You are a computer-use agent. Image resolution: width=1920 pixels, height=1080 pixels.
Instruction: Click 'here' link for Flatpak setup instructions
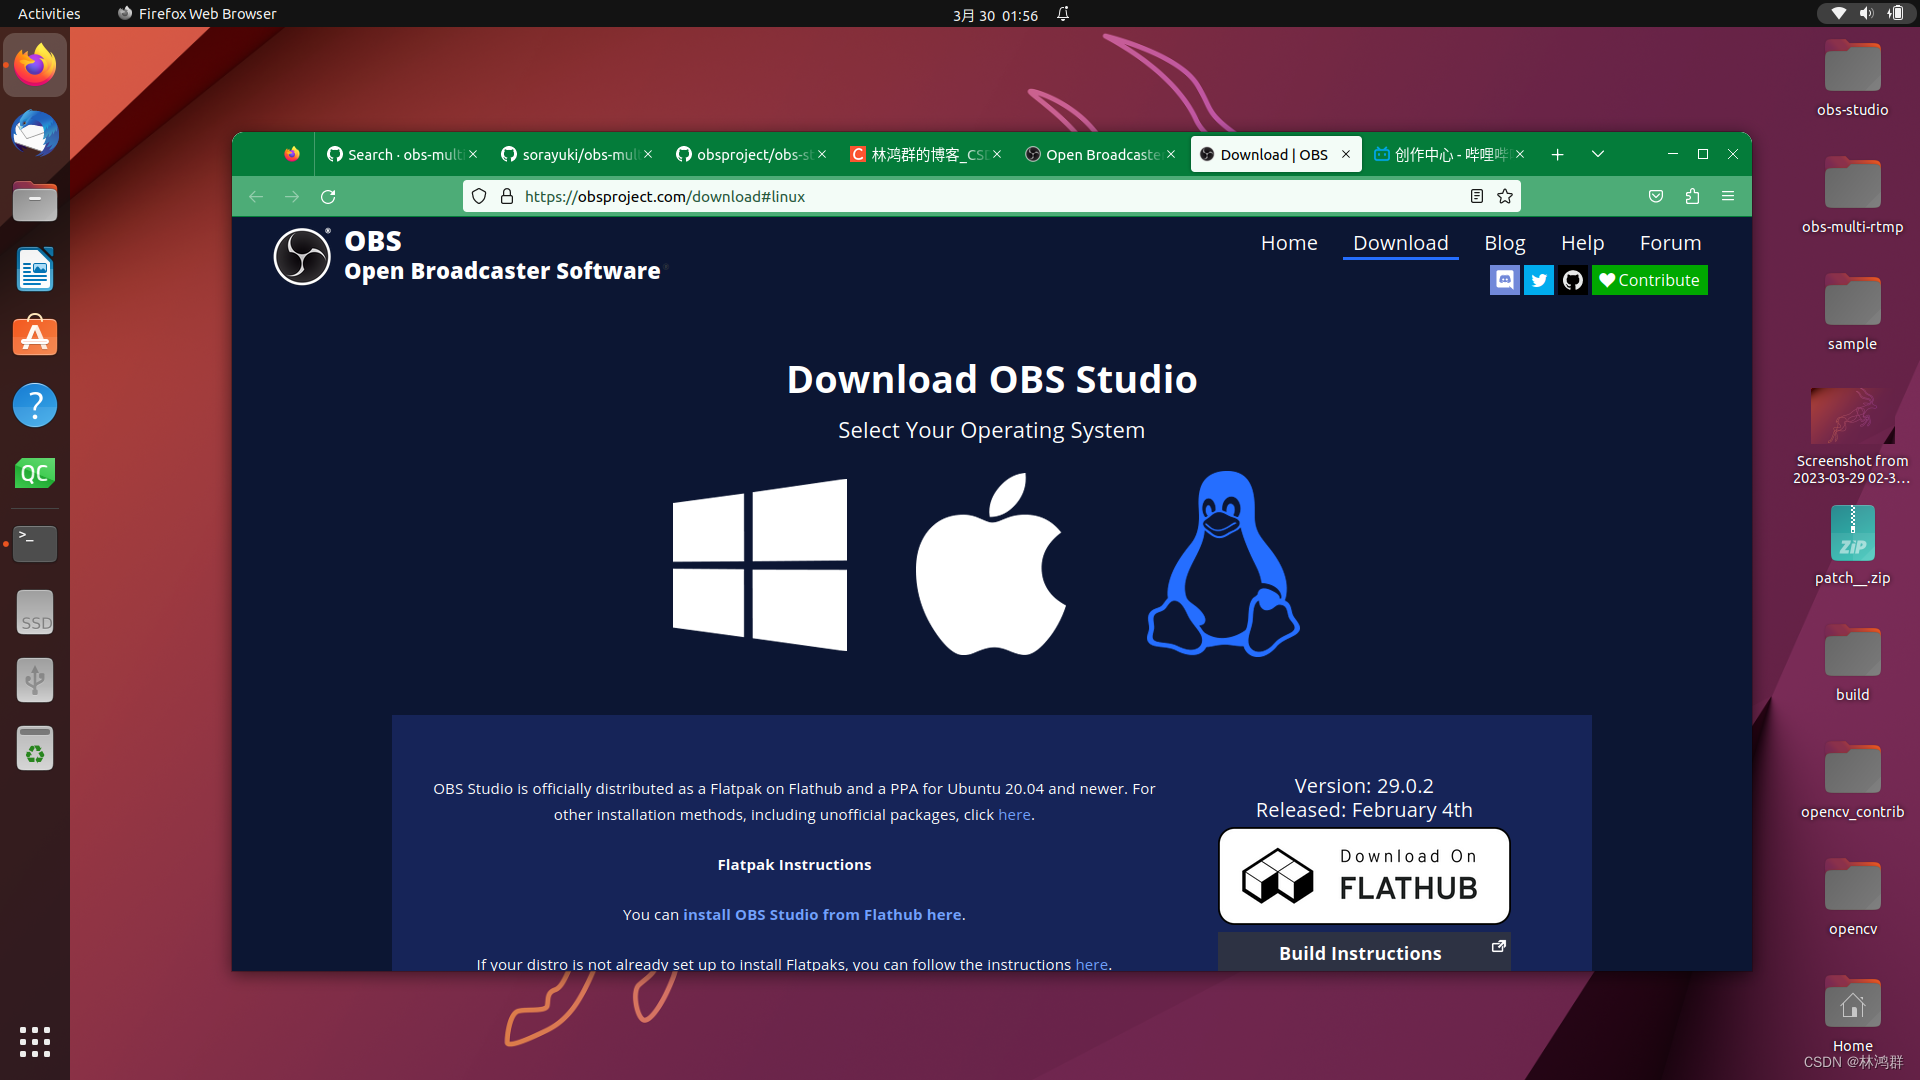pyautogui.click(x=1091, y=965)
